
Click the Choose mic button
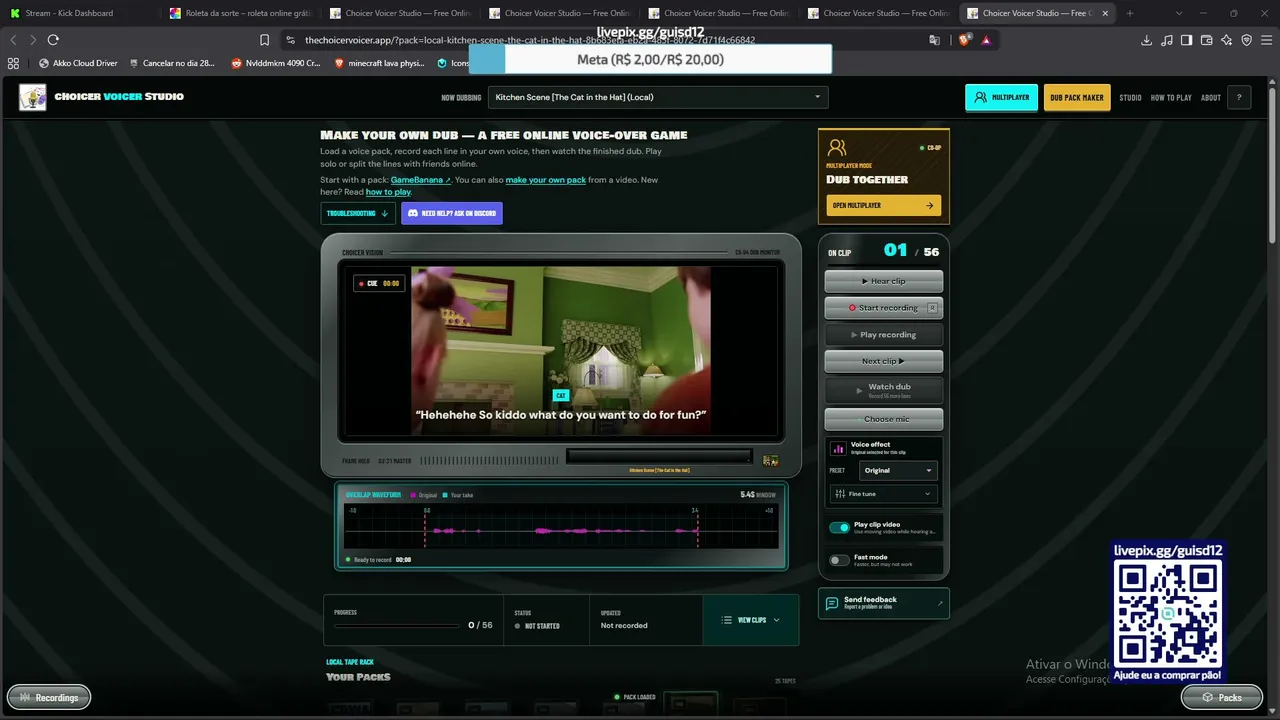click(x=884, y=419)
